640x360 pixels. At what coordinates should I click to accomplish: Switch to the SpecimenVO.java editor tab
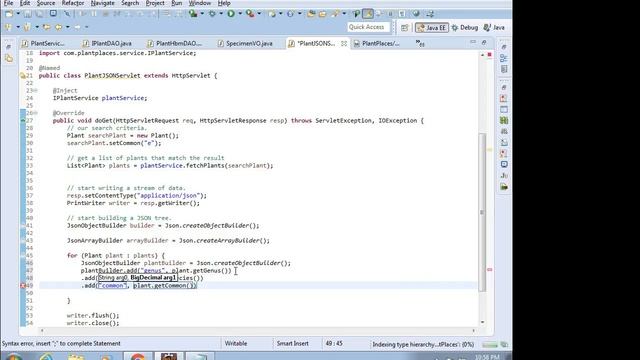click(245, 43)
